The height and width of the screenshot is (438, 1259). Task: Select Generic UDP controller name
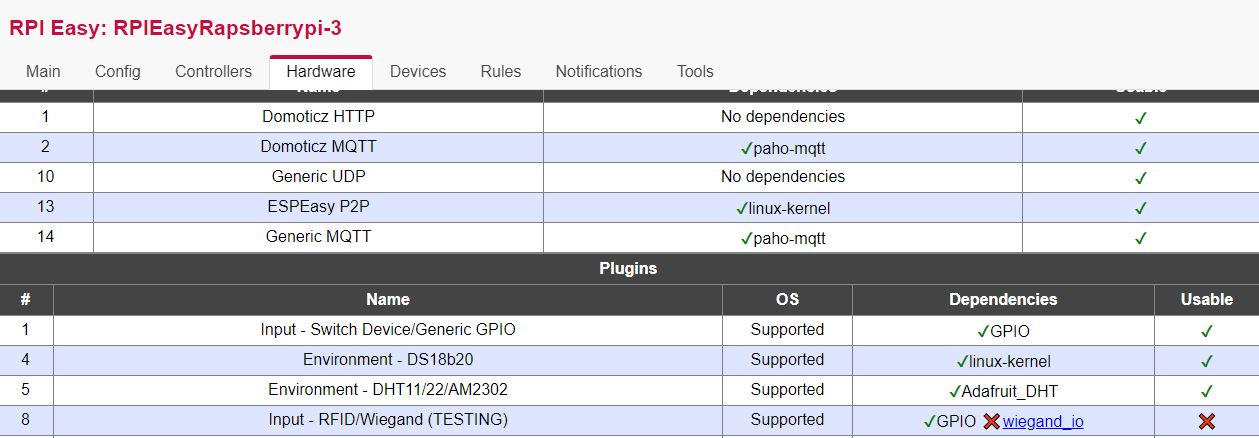click(319, 177)
